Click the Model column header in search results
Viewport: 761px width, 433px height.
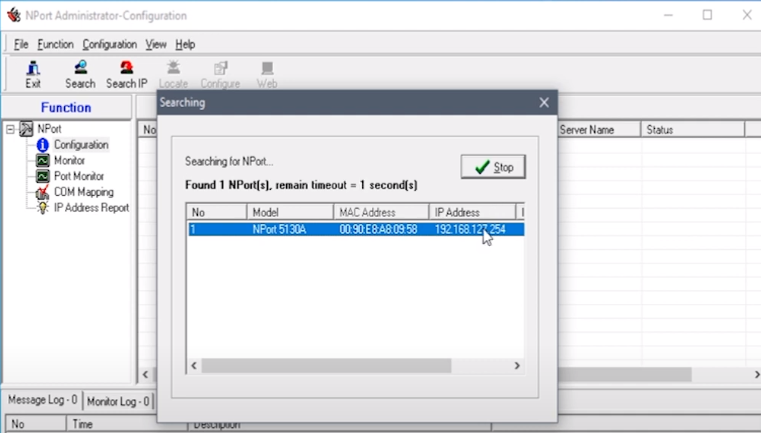(x=290, y=212)
